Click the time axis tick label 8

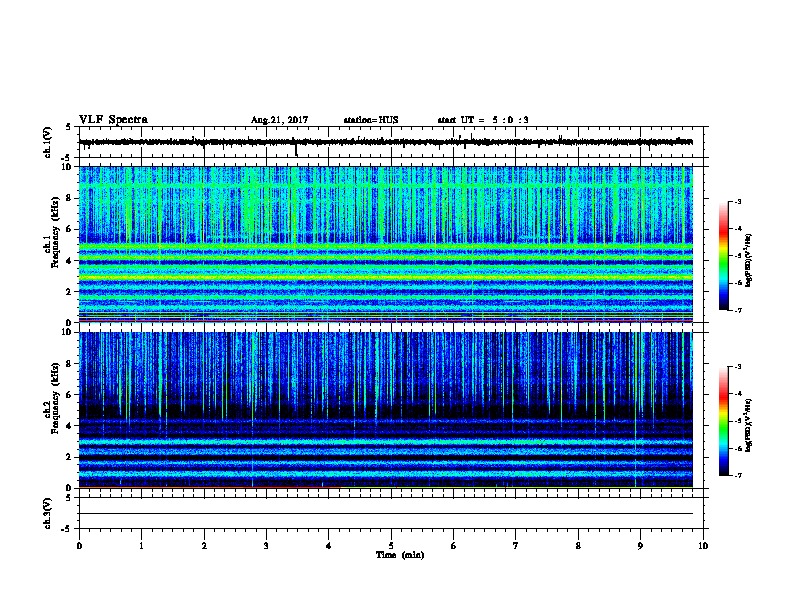(x=578, y=546)
